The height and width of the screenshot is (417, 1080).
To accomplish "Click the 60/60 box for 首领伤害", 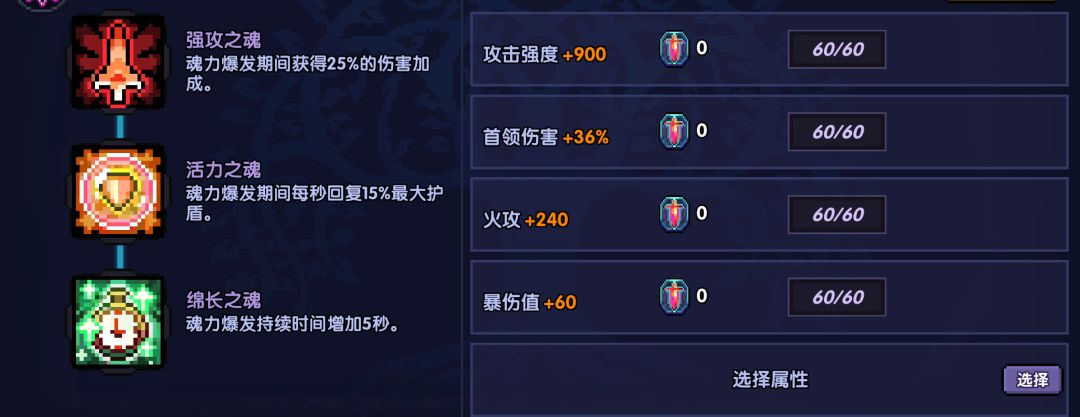I will 837,132.
